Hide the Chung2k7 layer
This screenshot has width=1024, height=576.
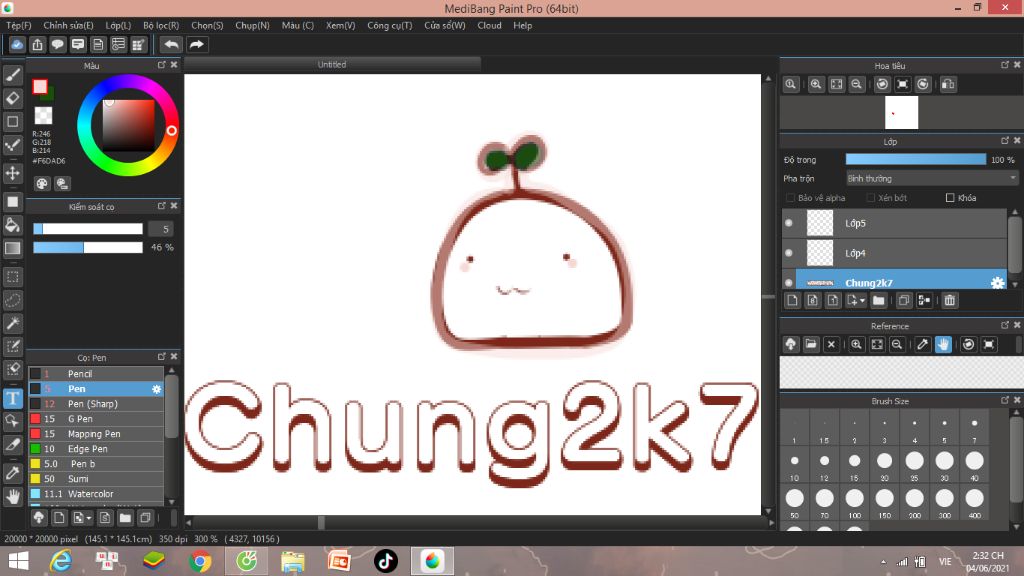coord(789,283)
